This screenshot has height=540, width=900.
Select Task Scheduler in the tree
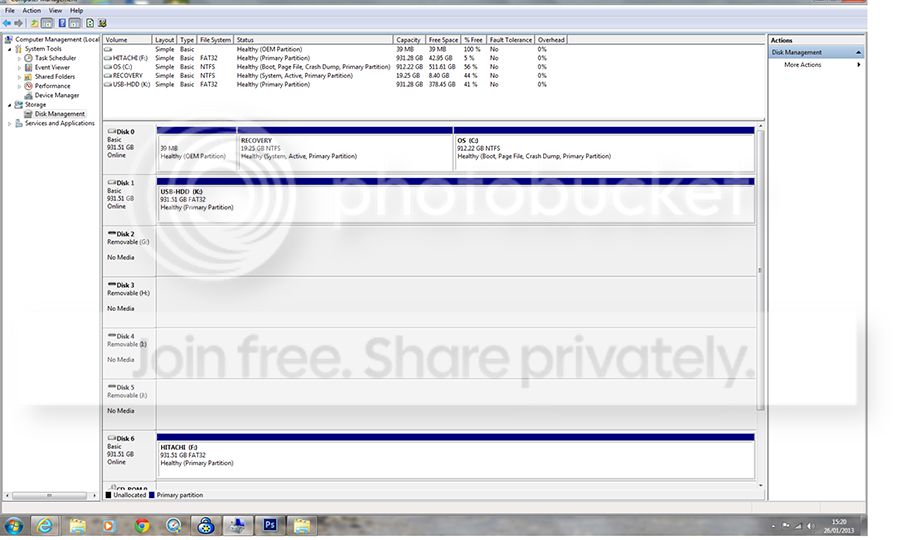click(55, 58)
